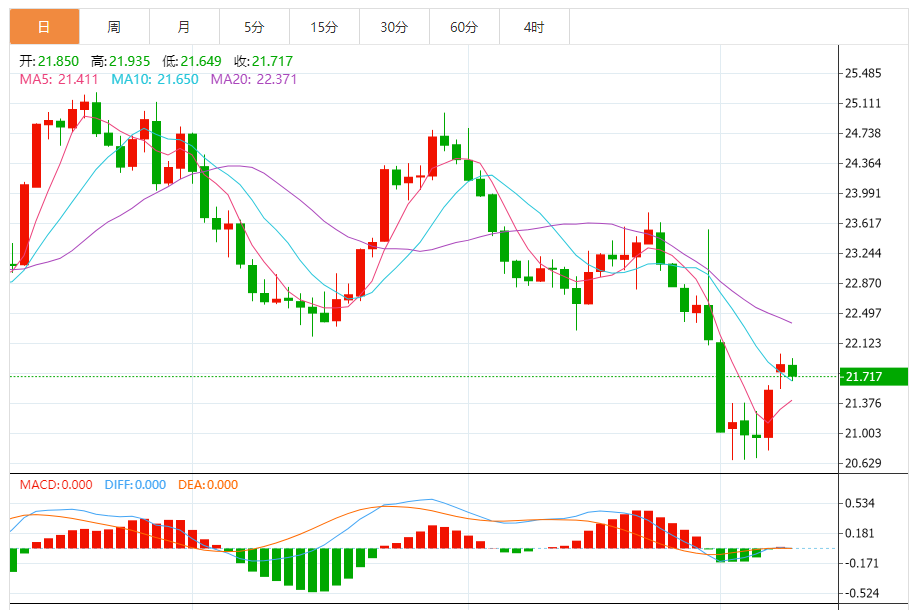Image resolution: width=914 pixels, height=610 pixels.
Task: Click the 24.364 price axis label
Action: [863, 163]
